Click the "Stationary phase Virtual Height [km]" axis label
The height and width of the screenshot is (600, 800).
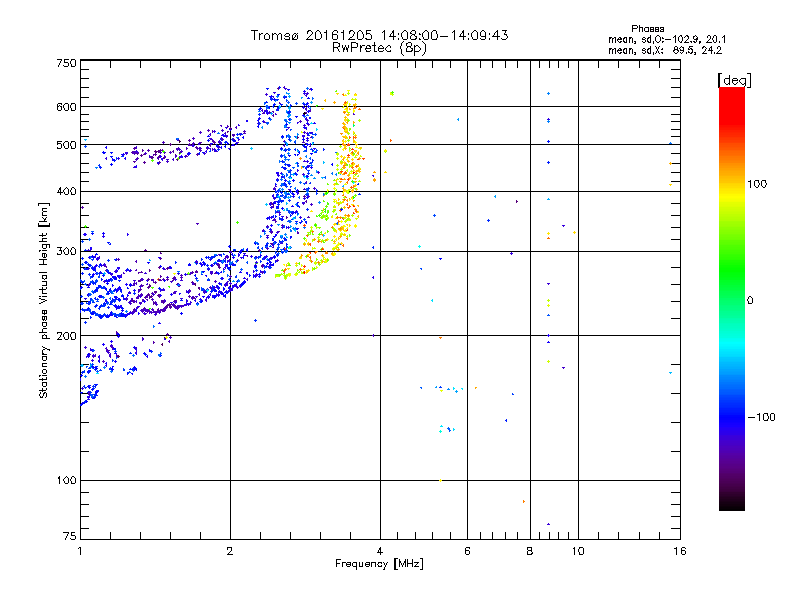[x=44, y=300]
